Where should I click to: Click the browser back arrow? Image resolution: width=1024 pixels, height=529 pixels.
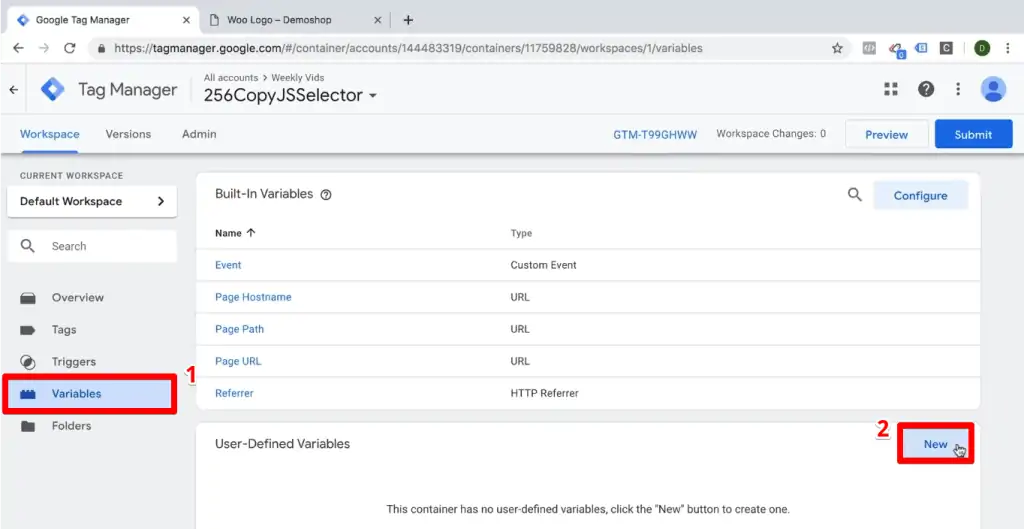coord(18,48)
